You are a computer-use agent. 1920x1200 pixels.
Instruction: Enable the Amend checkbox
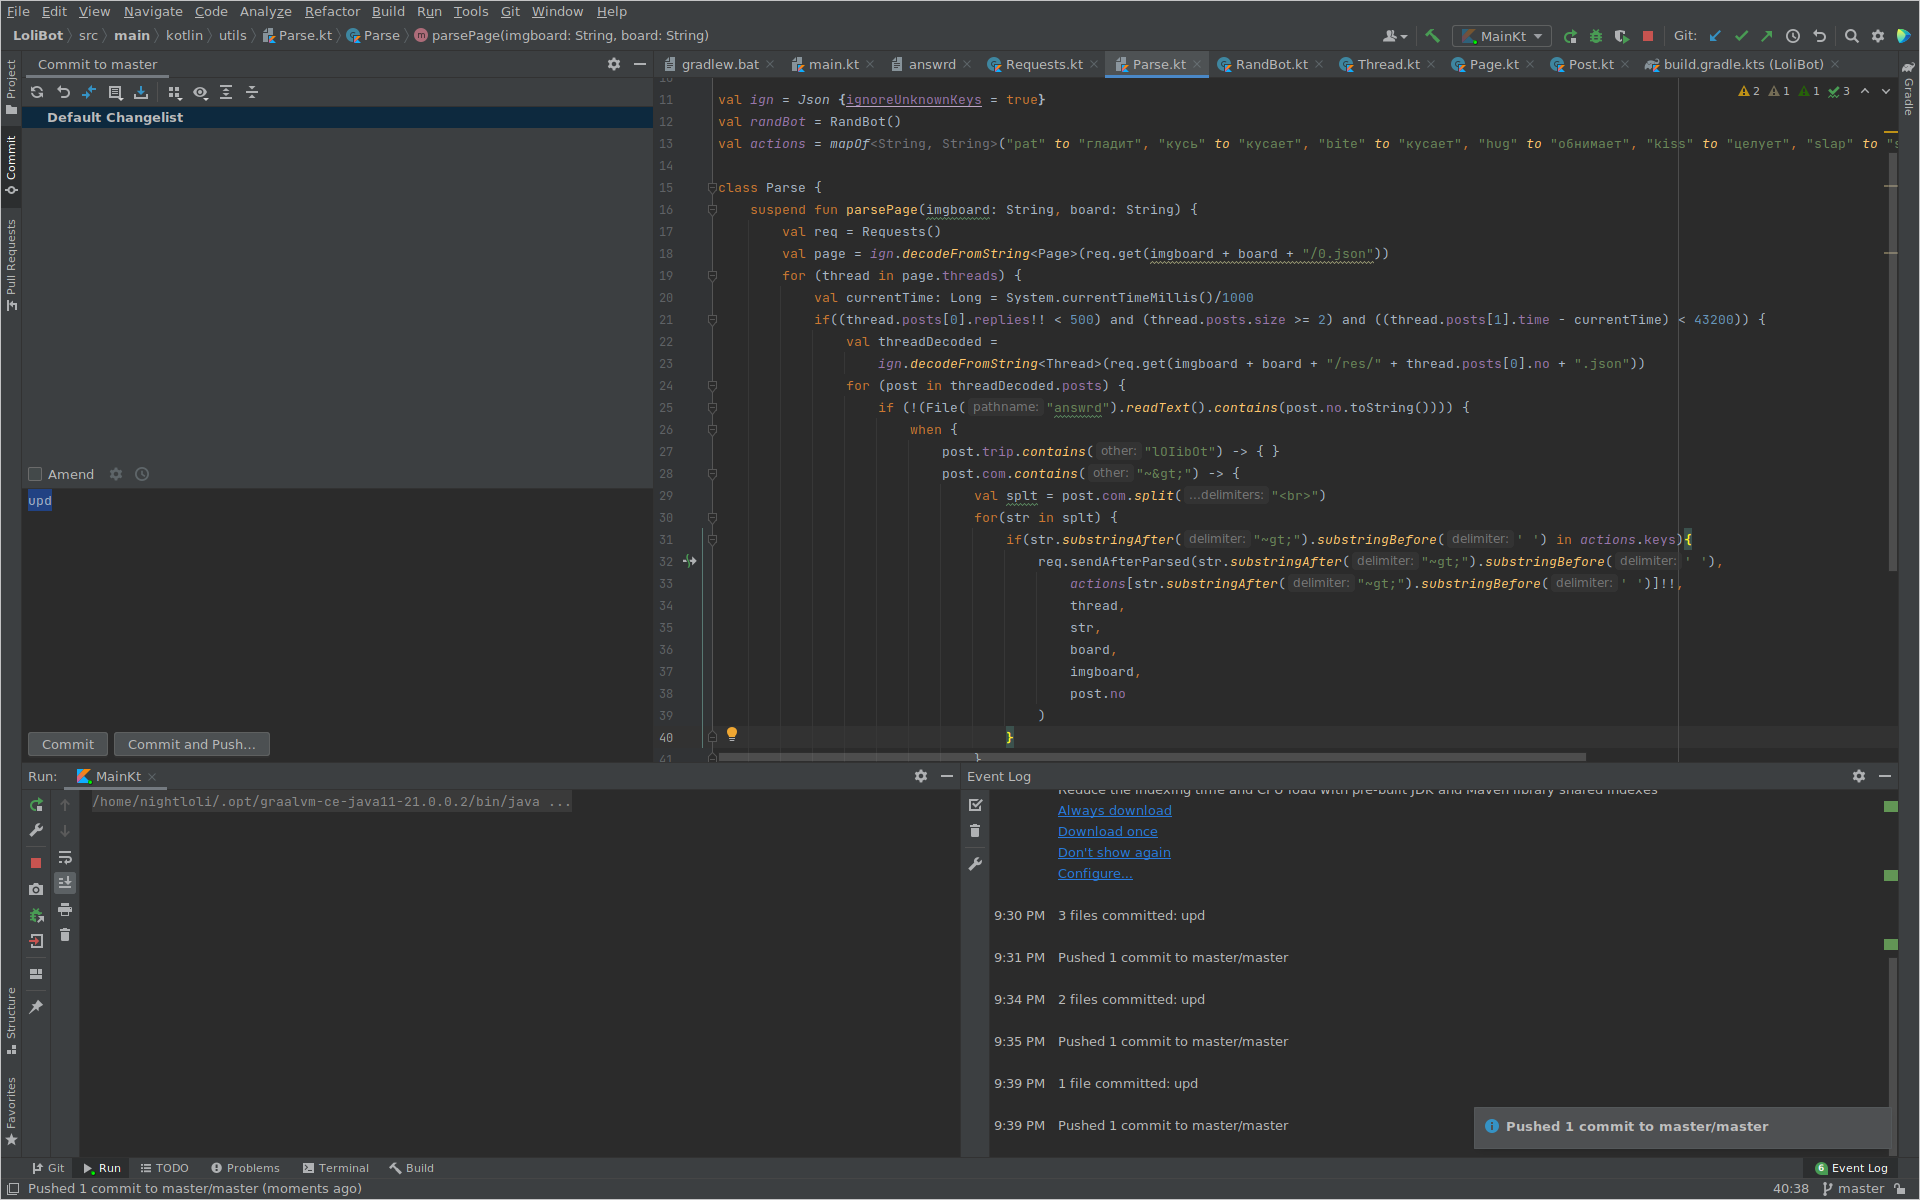click(x=36, y=474)
